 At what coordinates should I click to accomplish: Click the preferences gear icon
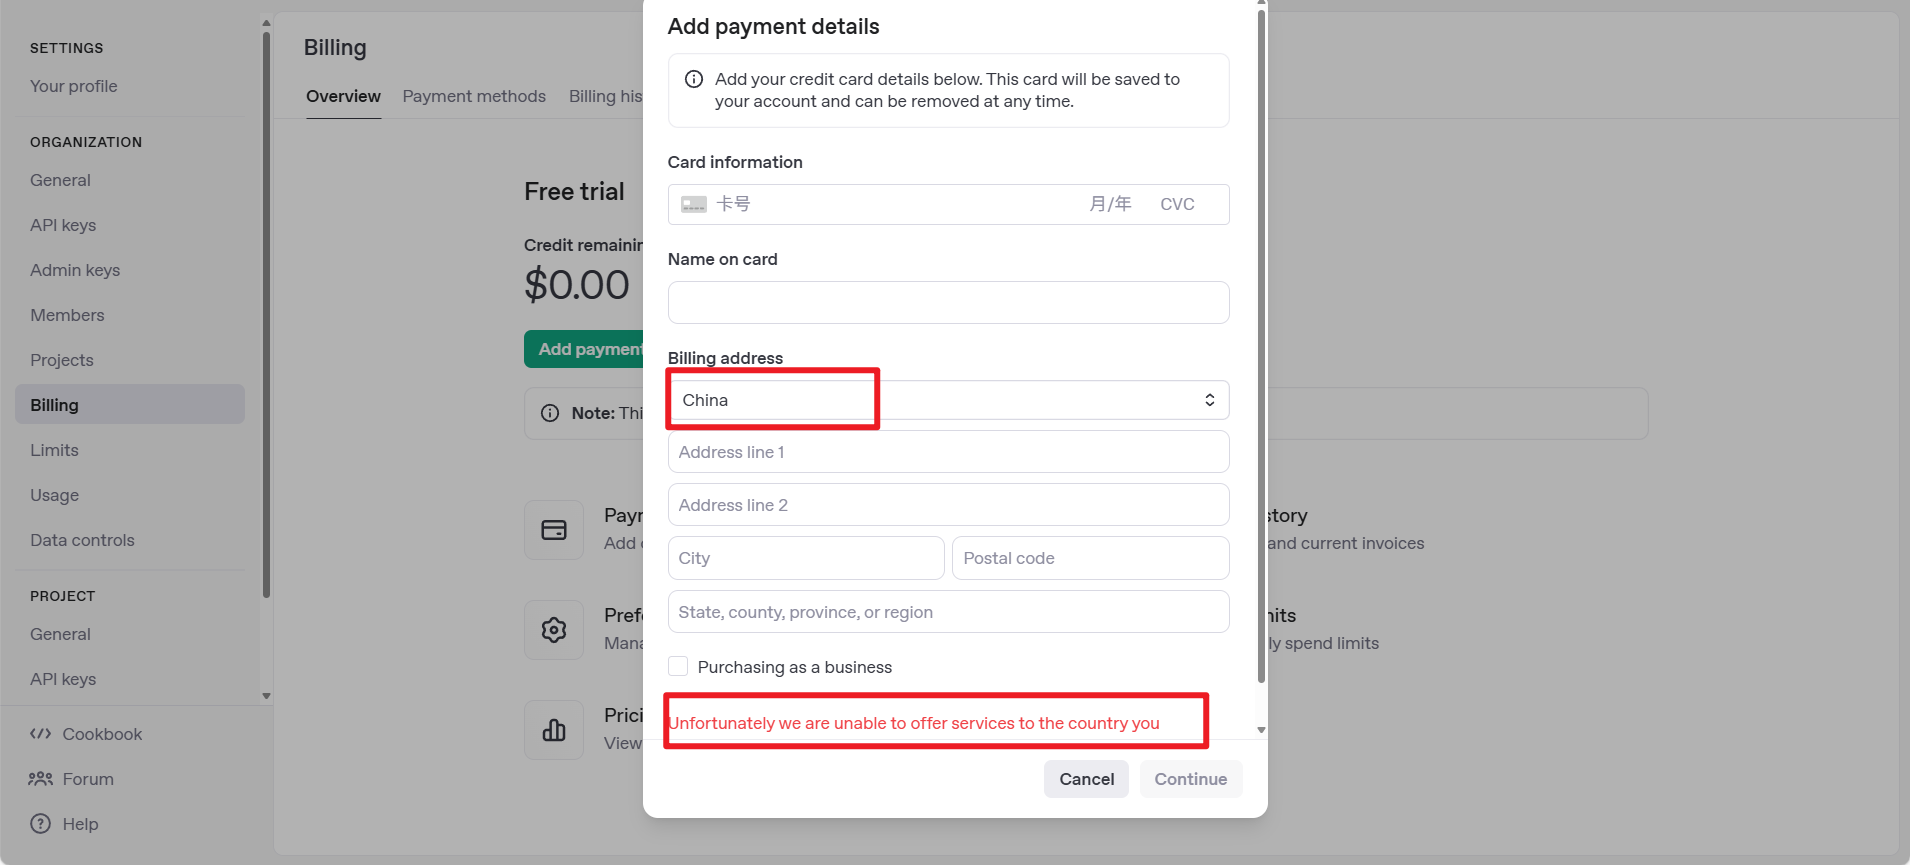tap(554, 630)
